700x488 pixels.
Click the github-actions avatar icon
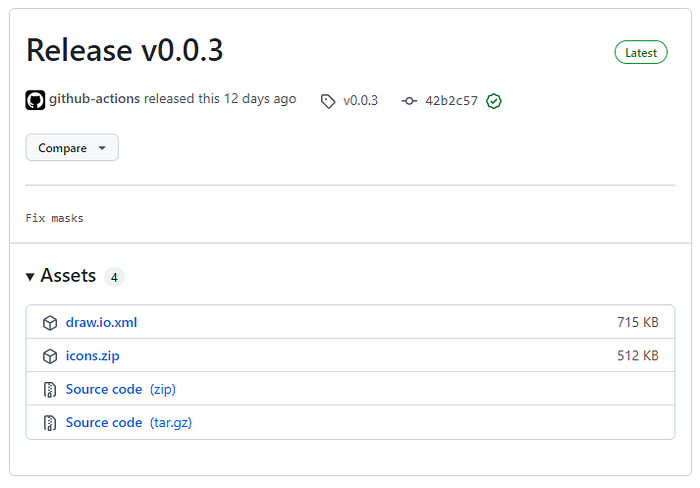point(35,100)
